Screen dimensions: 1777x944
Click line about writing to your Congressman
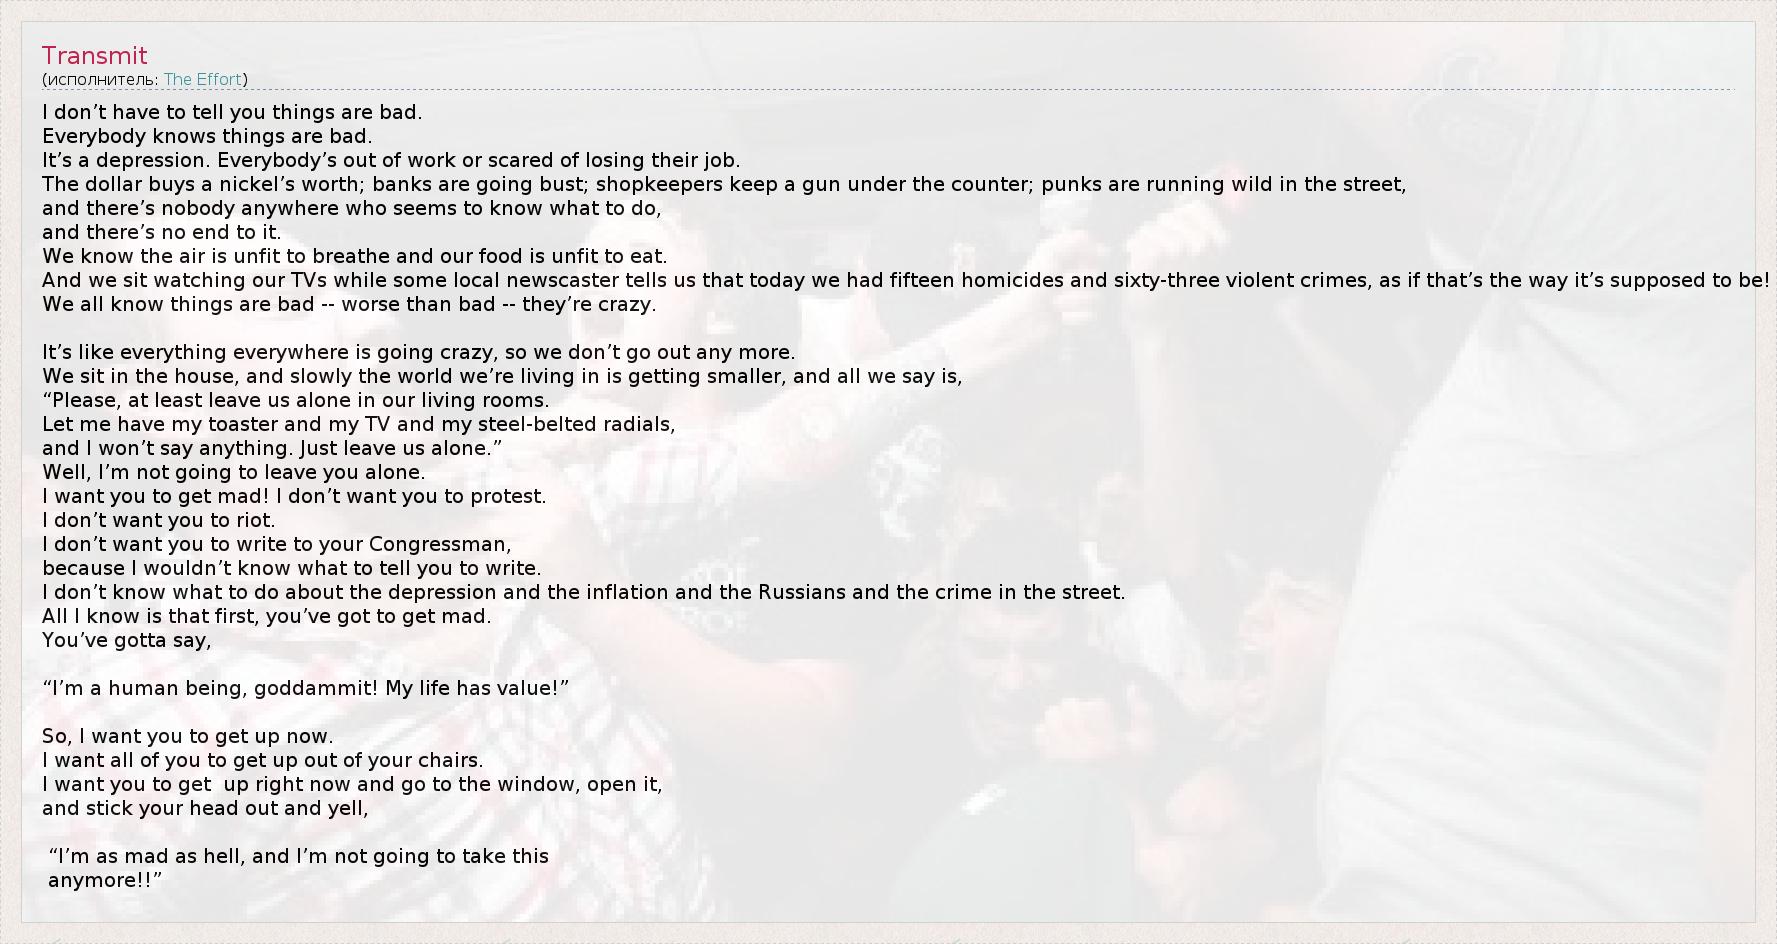click(276, 544)
